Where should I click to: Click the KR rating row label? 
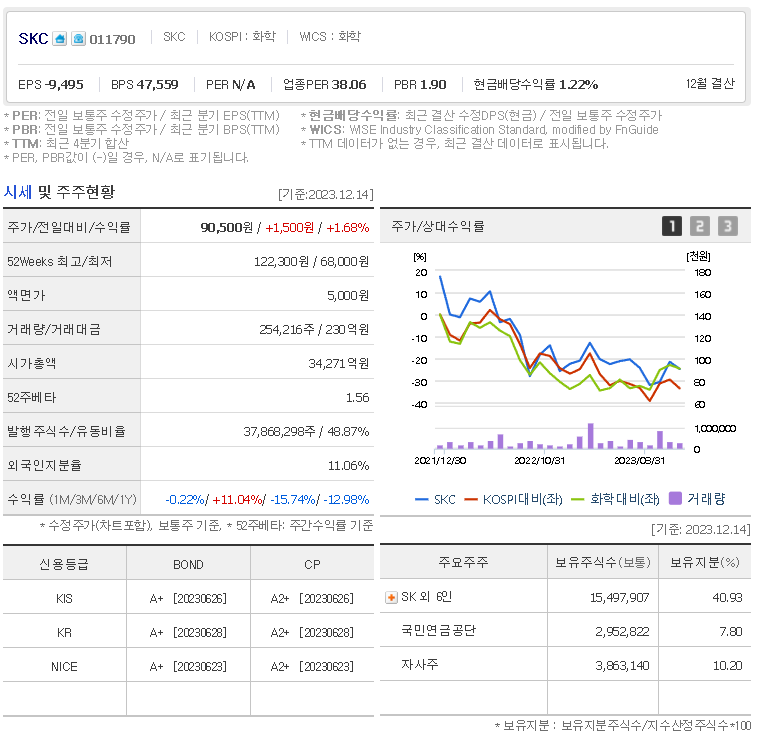pyautogui.click(x=64, y=632)
